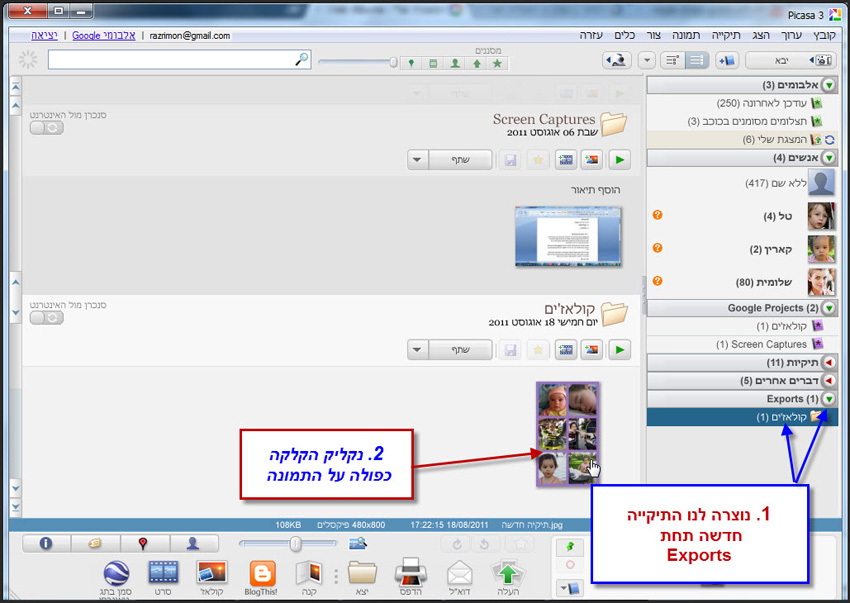Click the הדפס (Print) icon
Screen dimensions: 850x603
(x=411, y=578)
